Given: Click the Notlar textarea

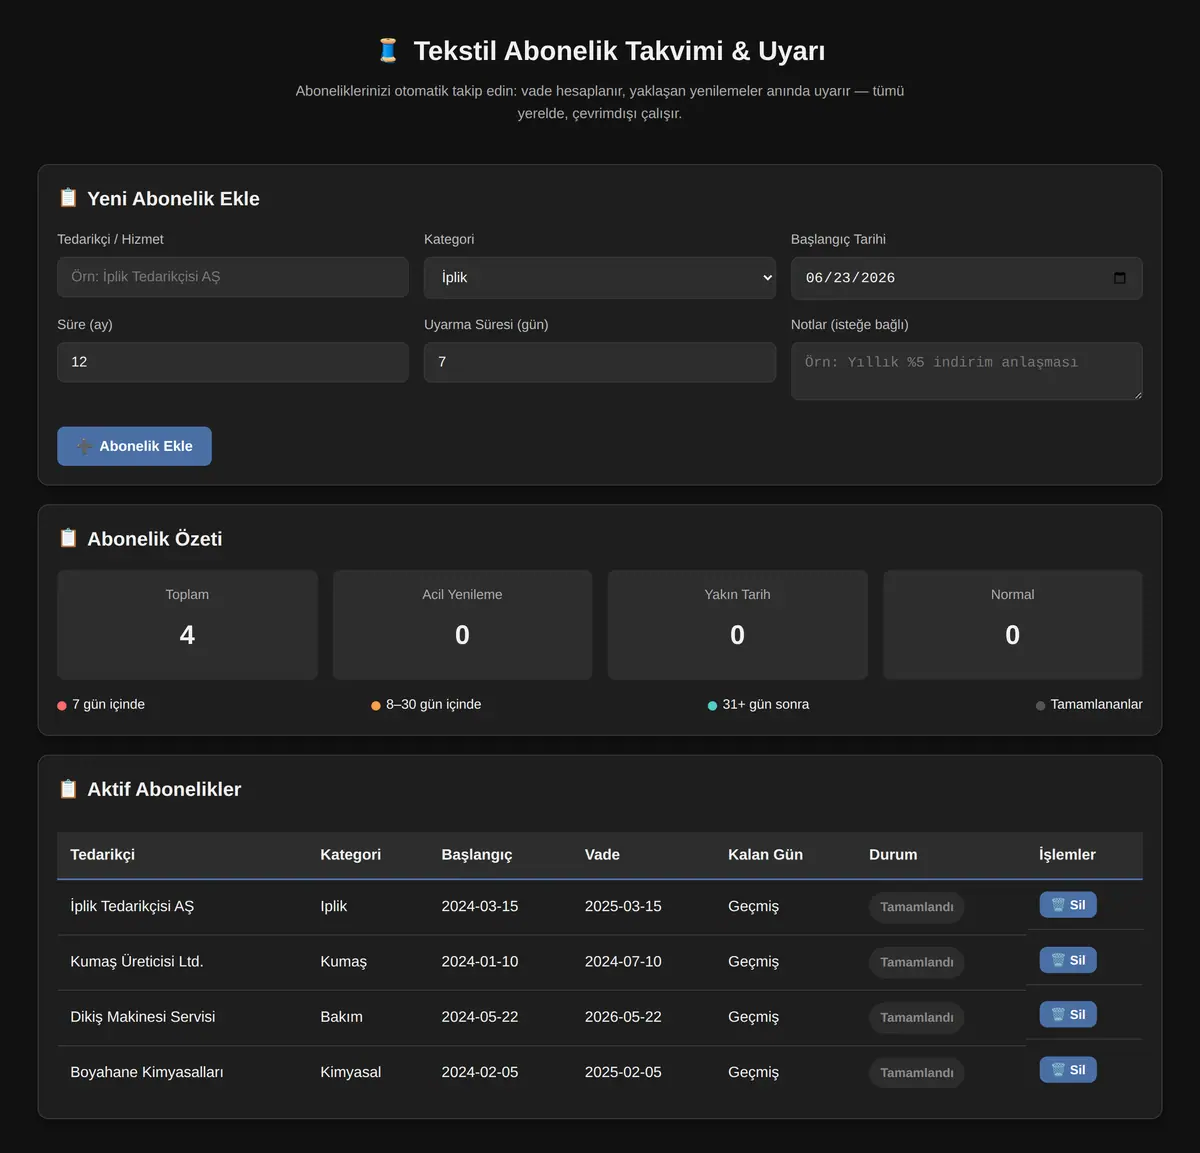Looking at the screenshot, I should tap(967, 371).
